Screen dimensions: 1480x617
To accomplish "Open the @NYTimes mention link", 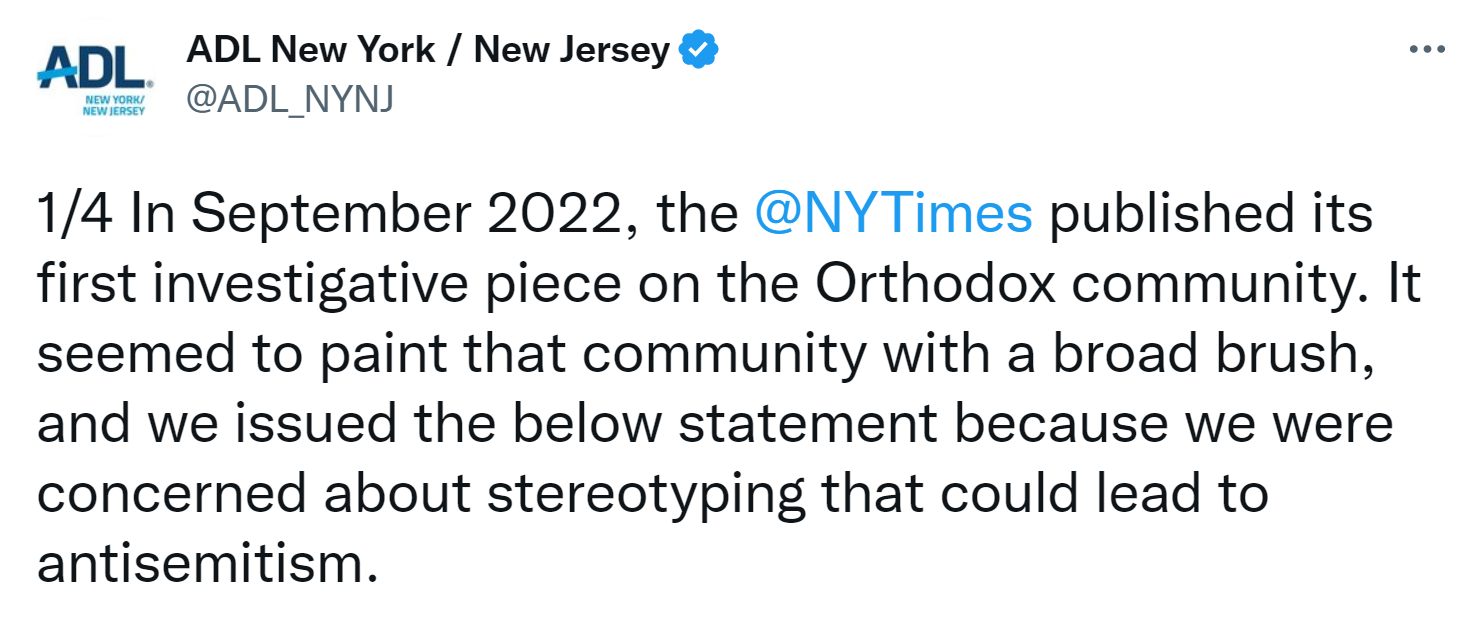I will click(x=892, y=214).
